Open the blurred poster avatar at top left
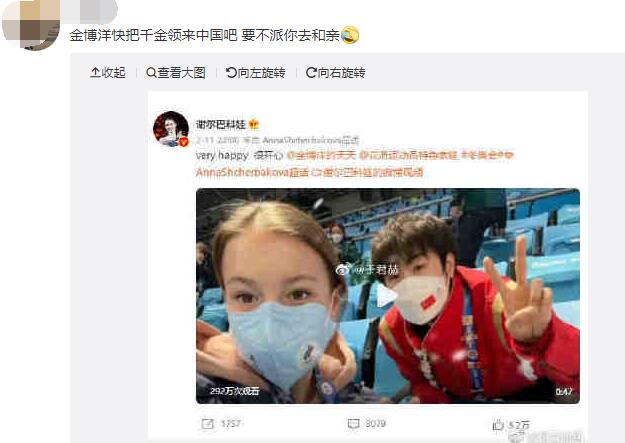625x443 pixels. (x=31, y=25)
